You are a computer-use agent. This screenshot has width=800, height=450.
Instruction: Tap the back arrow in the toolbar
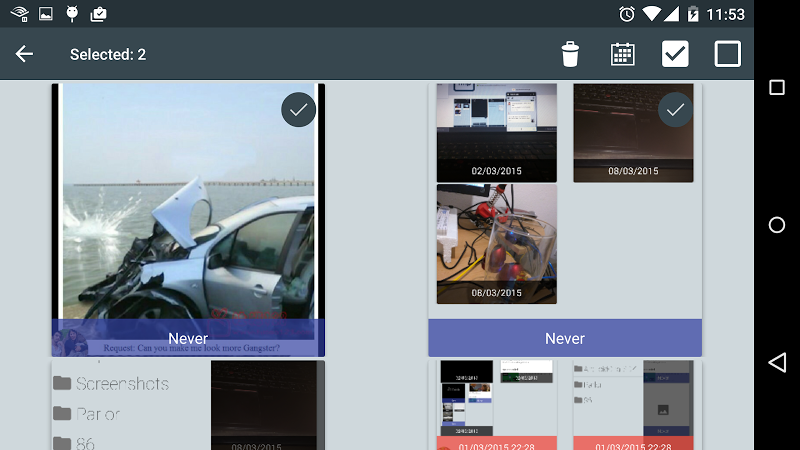(x=24, y=54)
